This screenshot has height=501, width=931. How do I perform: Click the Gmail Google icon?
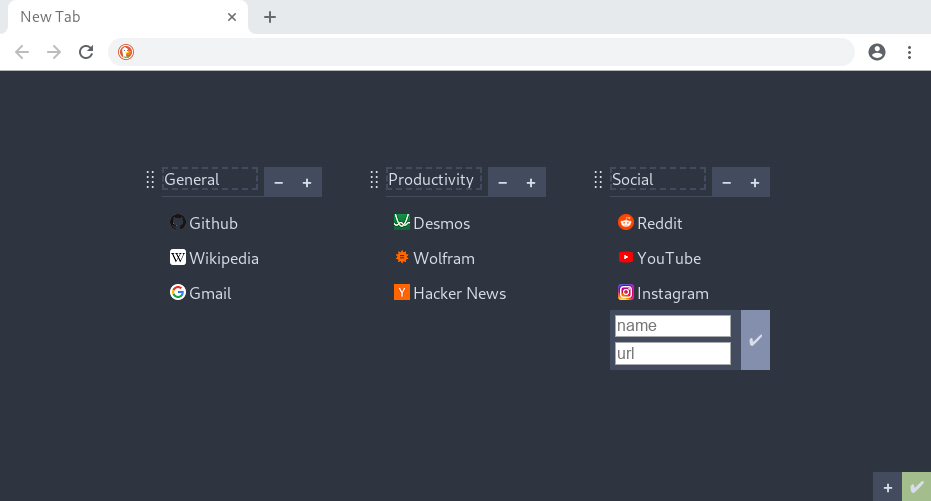coord(178,292)
